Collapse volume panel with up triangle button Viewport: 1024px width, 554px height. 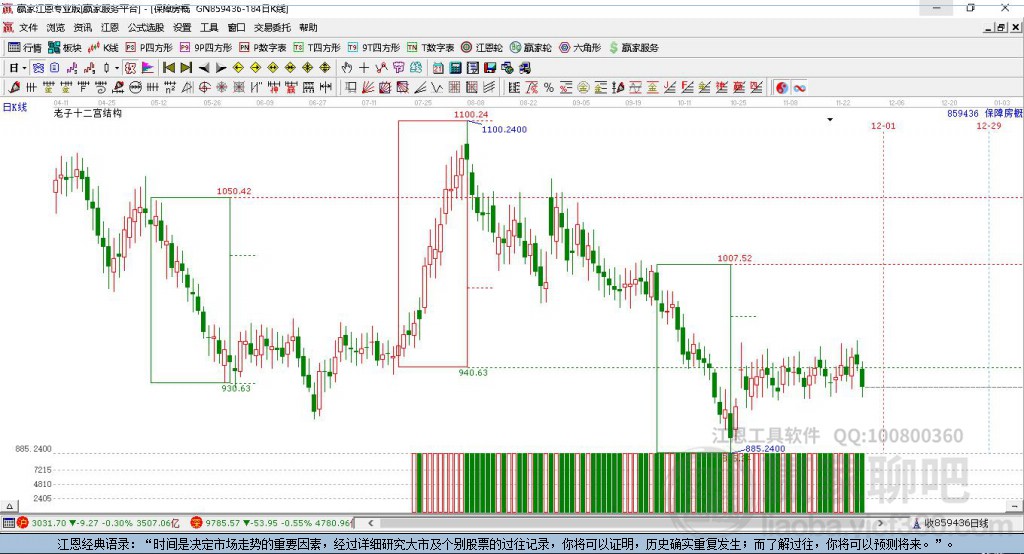9,506
